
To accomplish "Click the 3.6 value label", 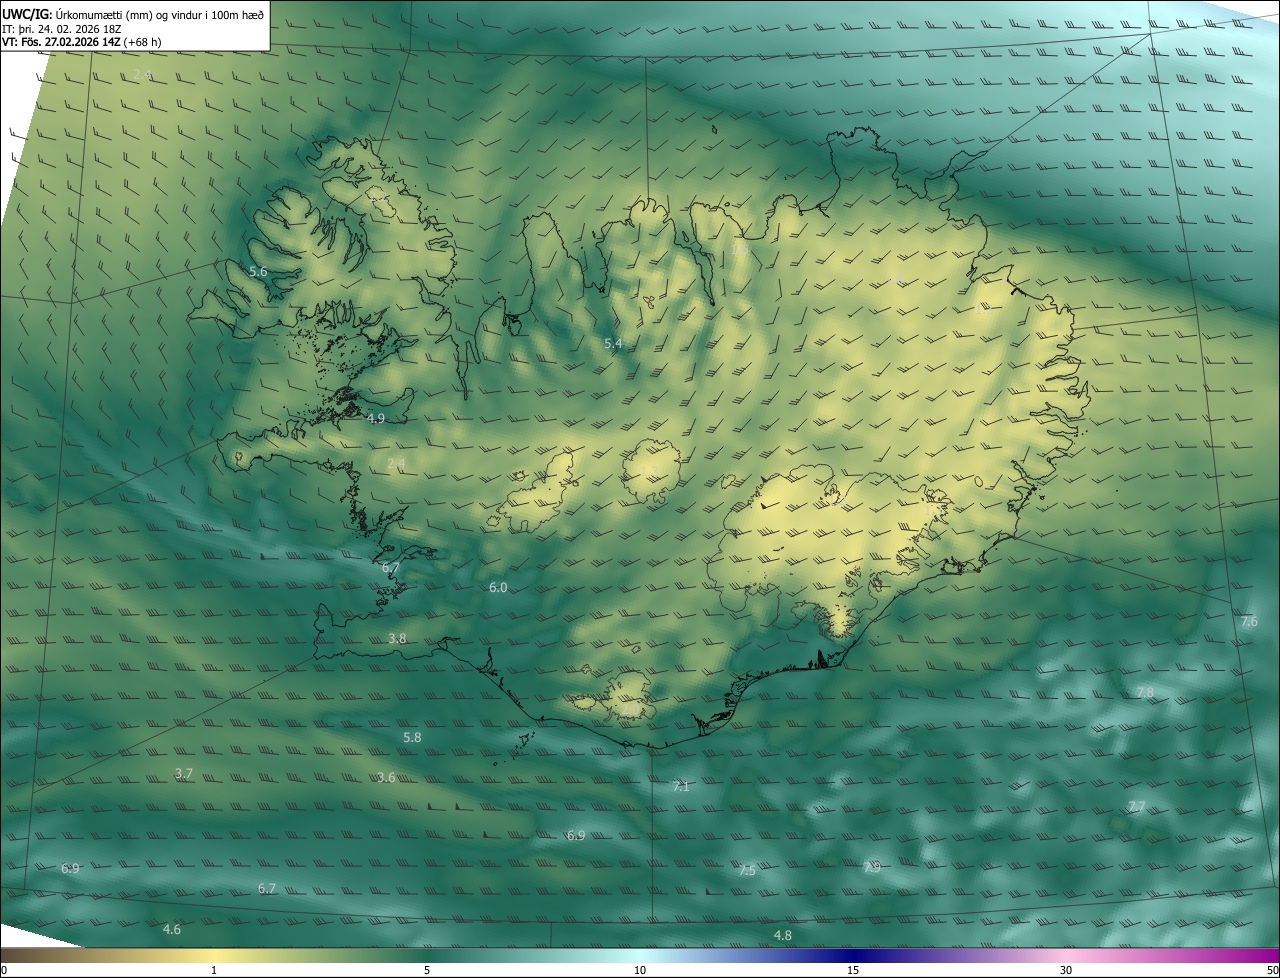I will [x=386, y=778].
